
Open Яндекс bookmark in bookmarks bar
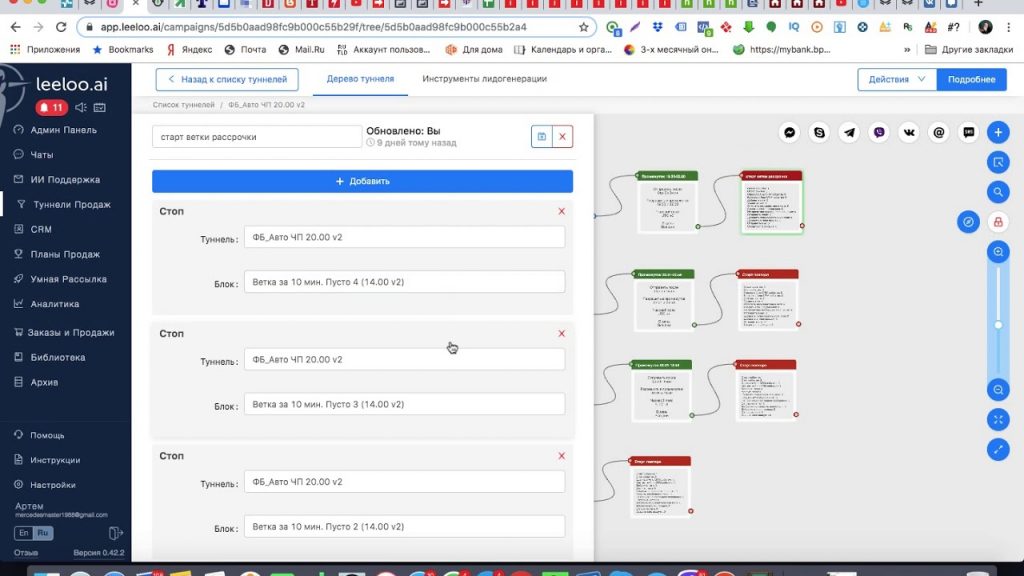189,50
